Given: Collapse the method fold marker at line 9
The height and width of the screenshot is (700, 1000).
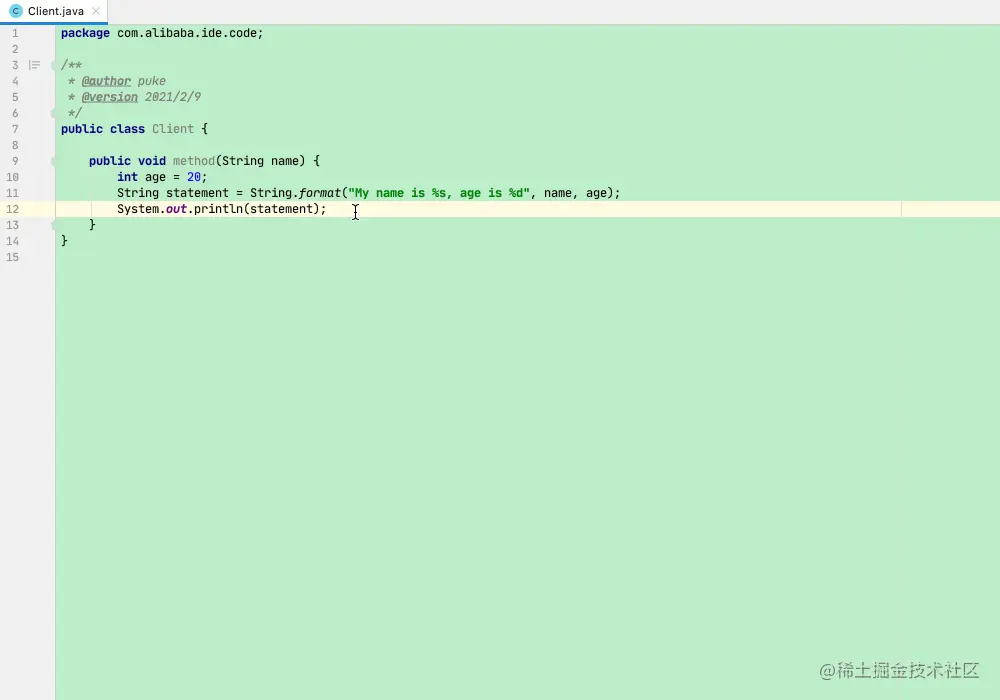Looking at the screenshot, I should coord(54,161).
